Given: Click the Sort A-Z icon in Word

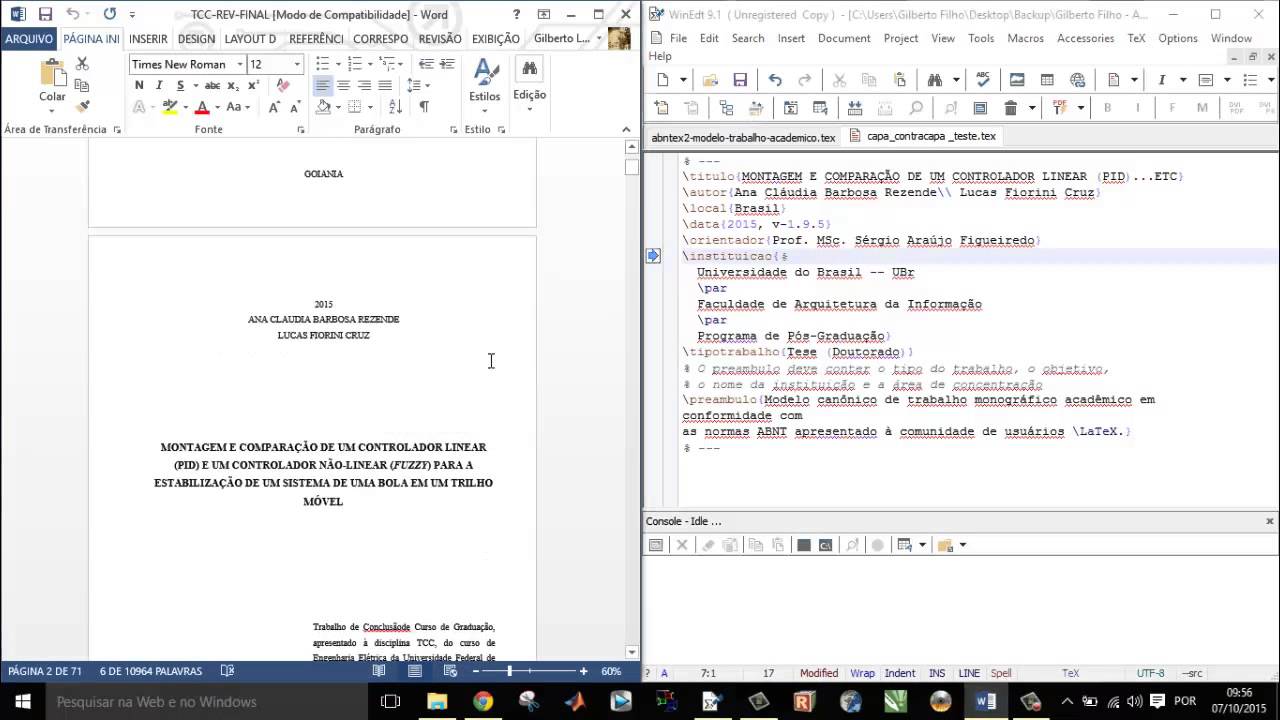Looking at the screenshot, I should [395, 107].
